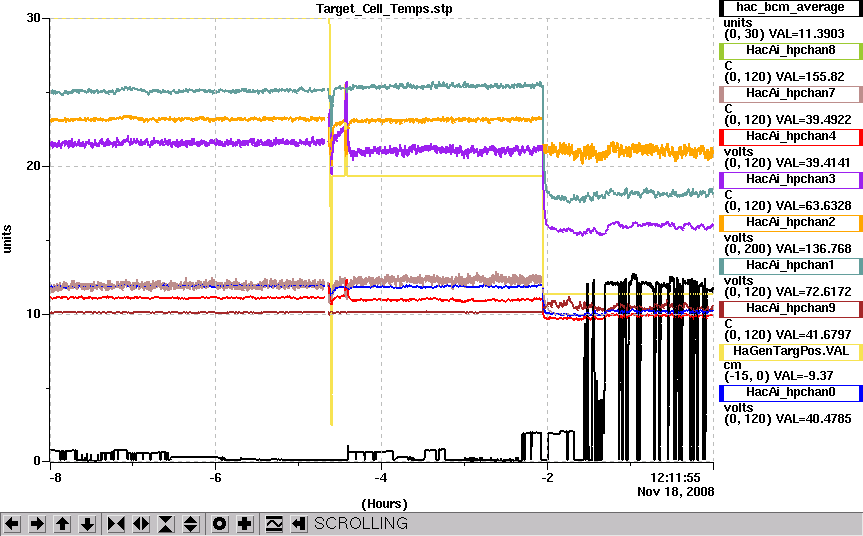The width and height of the screenshot is (863, 536).
Task: Click the VAL=39.4141 readout
Action: coord(813,163)
